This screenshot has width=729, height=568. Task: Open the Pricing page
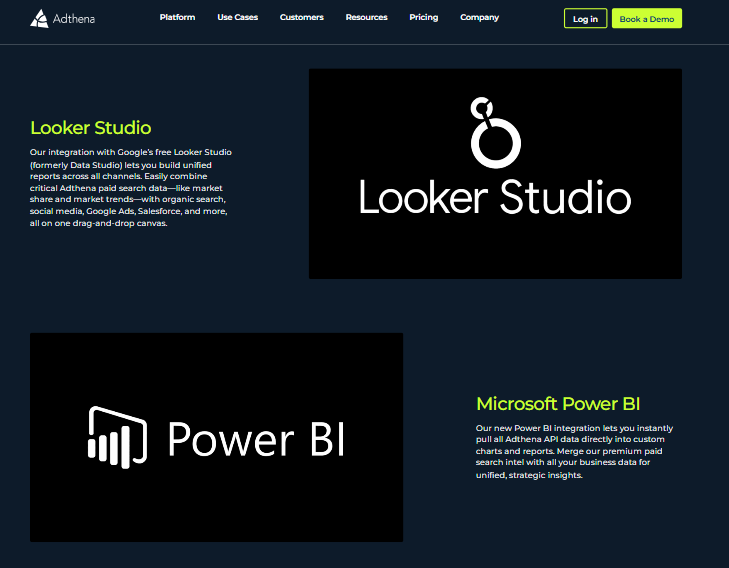(x=423, y=18)
